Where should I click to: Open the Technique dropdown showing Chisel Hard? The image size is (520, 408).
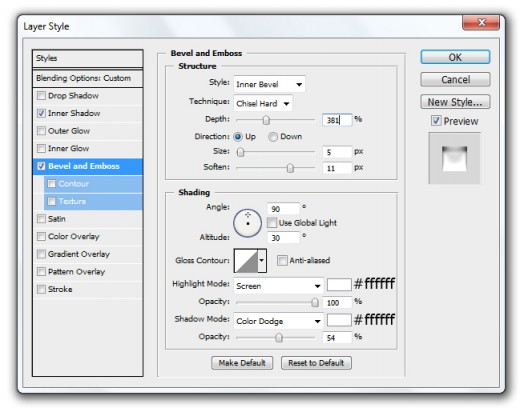pyautogui.click(x=263, y=104)
